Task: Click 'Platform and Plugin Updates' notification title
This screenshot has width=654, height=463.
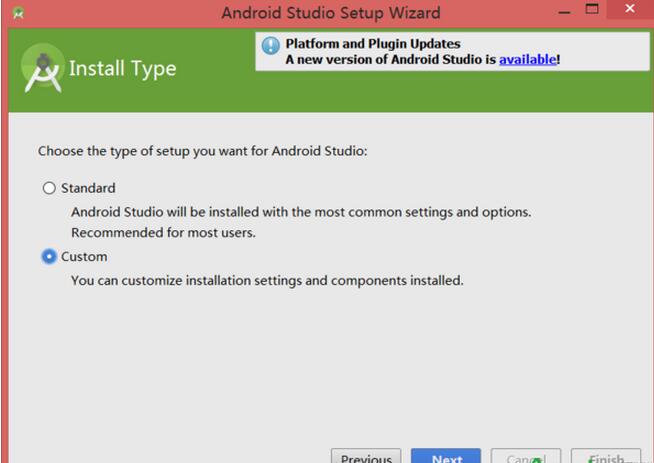Action: point(373,44)
